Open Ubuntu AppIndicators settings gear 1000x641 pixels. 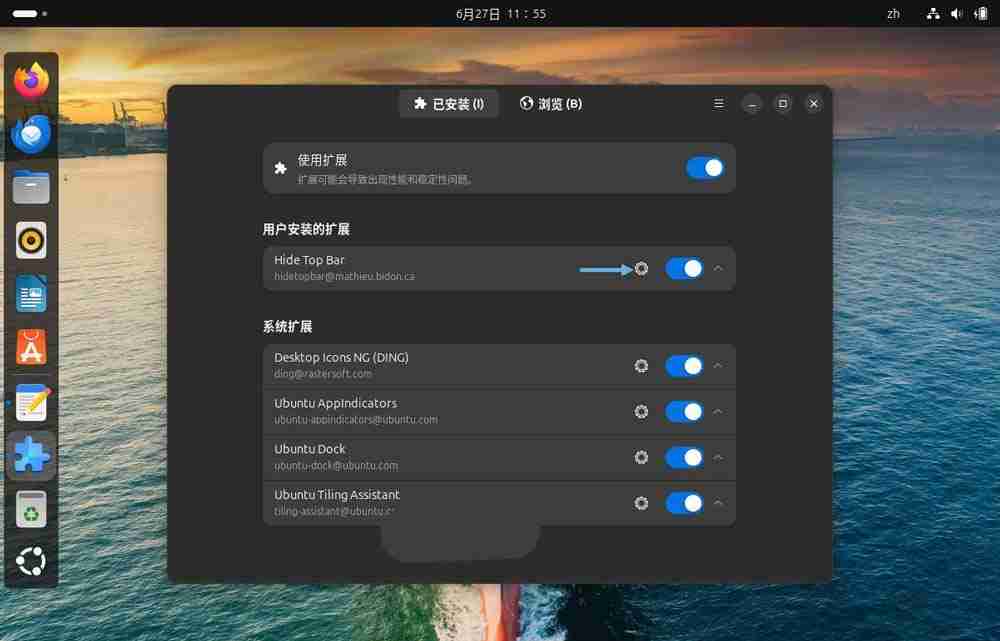(641, 412)
